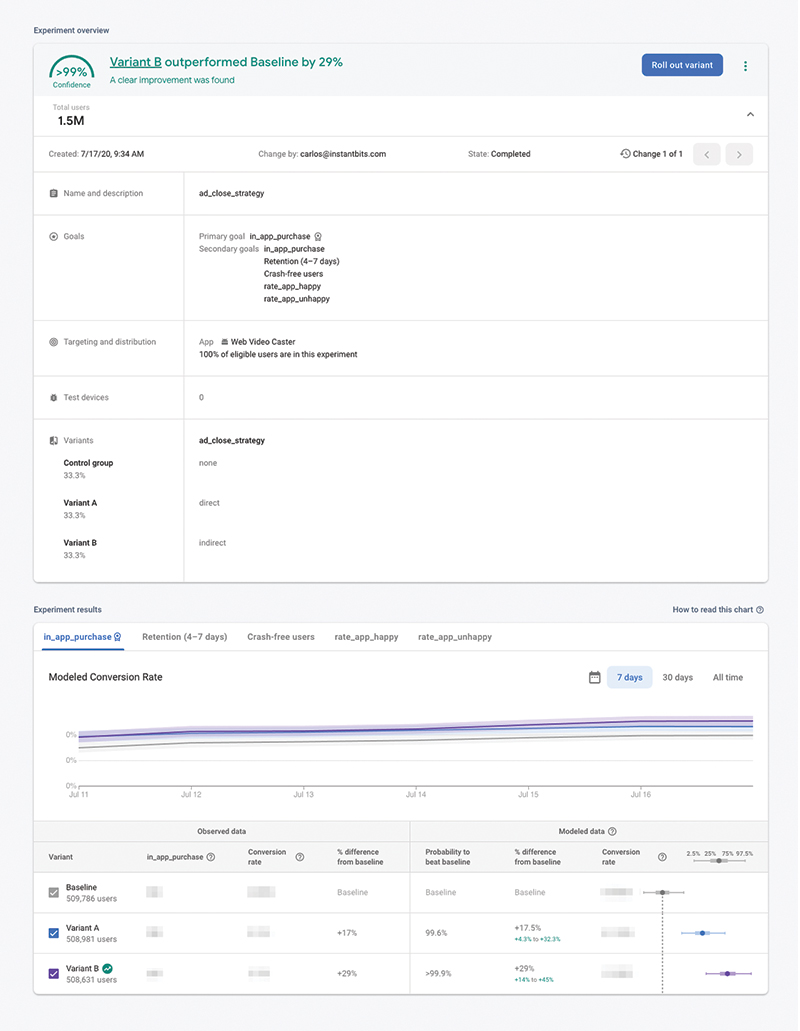Click Variant B probability >99.9% cell

click(x=438, y=974)
